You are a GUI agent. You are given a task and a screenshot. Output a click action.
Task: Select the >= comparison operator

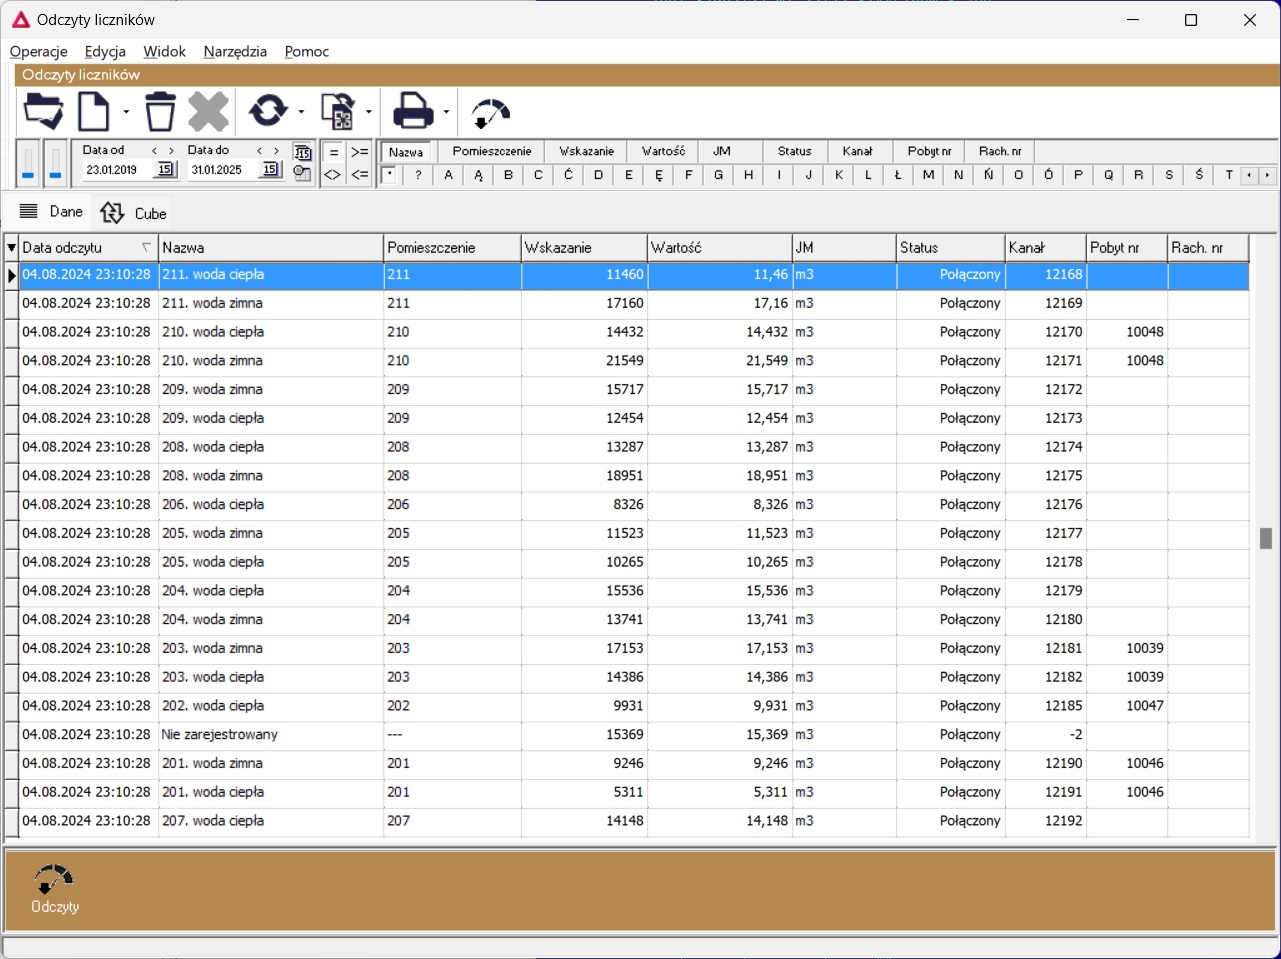[360, 152]
